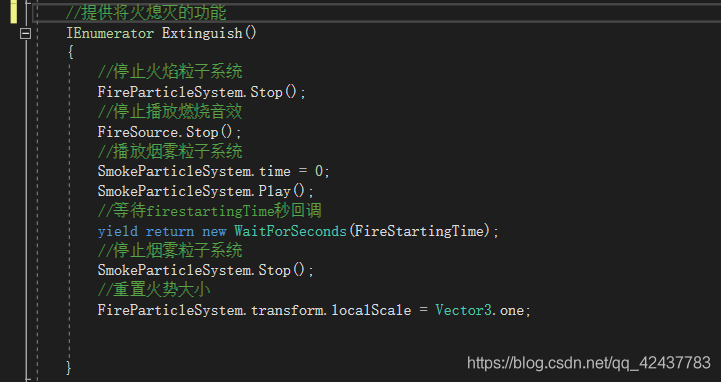721x382 pixels.
Task: Click the closing curly brace of Extinguish
Action: tap(69, 368)
